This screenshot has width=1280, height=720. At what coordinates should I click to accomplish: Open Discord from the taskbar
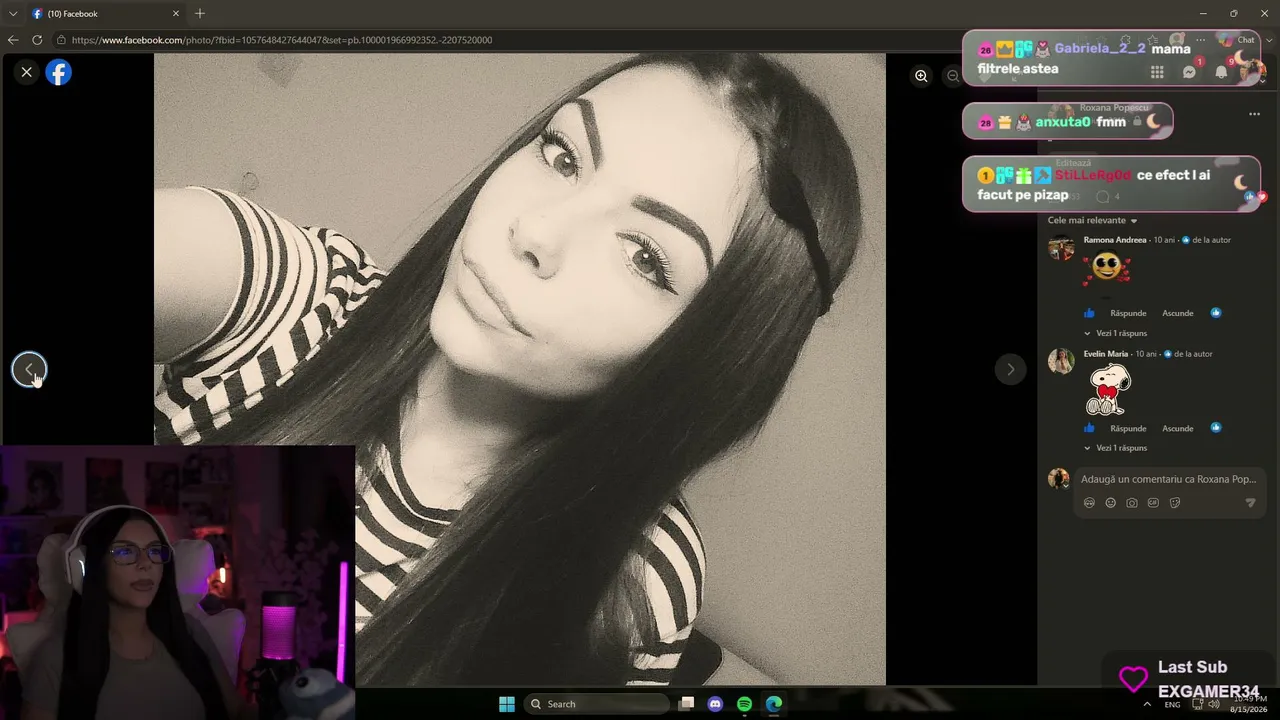point(715,704)
